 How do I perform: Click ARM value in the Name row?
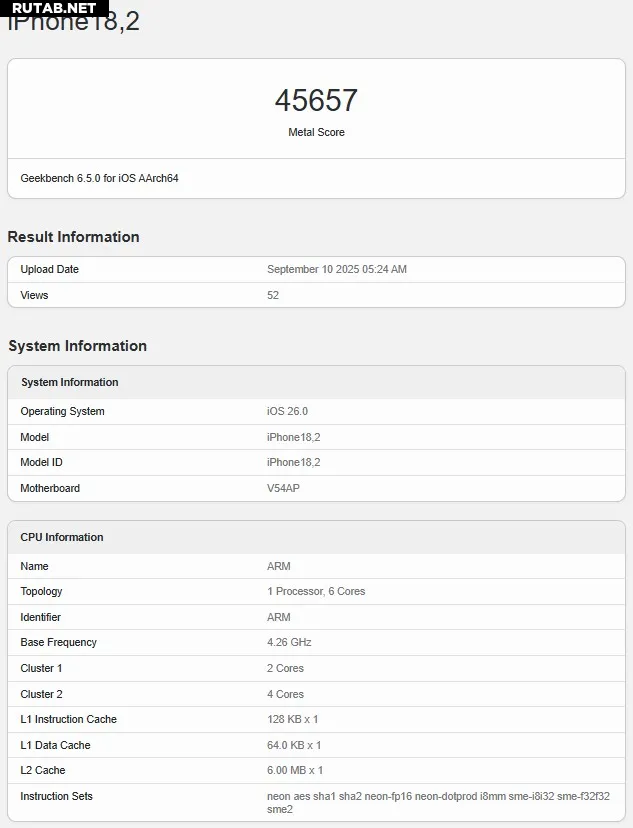point(279,566)
